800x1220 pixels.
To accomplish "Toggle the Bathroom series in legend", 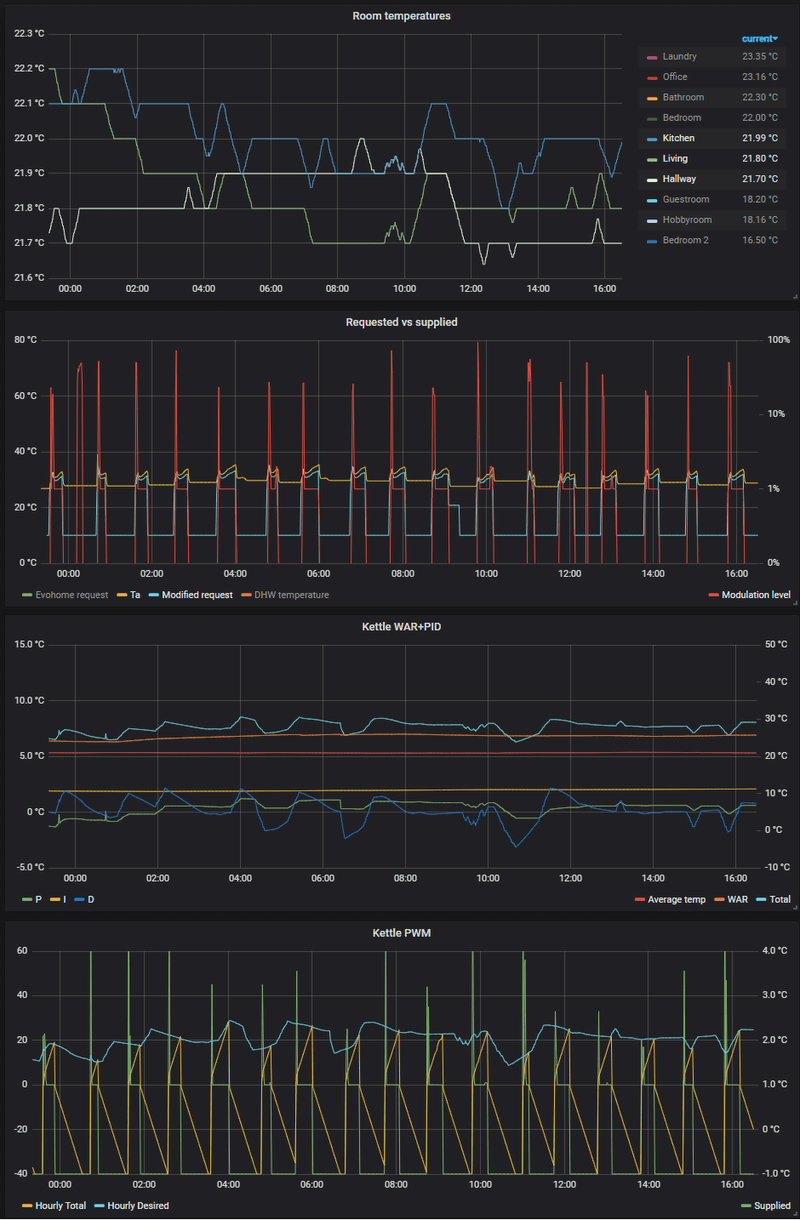I will coord(683,97).
